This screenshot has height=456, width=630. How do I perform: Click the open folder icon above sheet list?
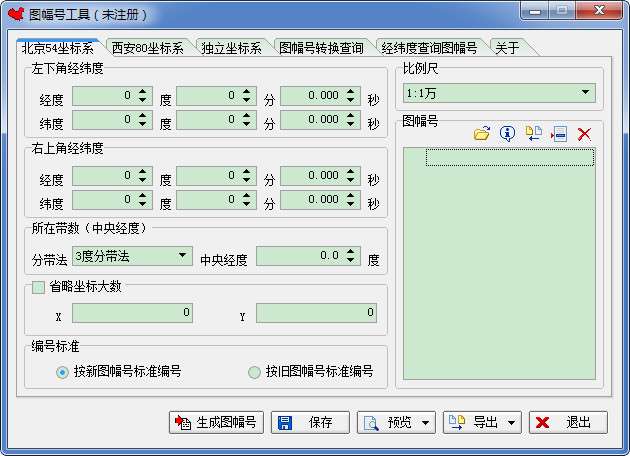[482, 133]
